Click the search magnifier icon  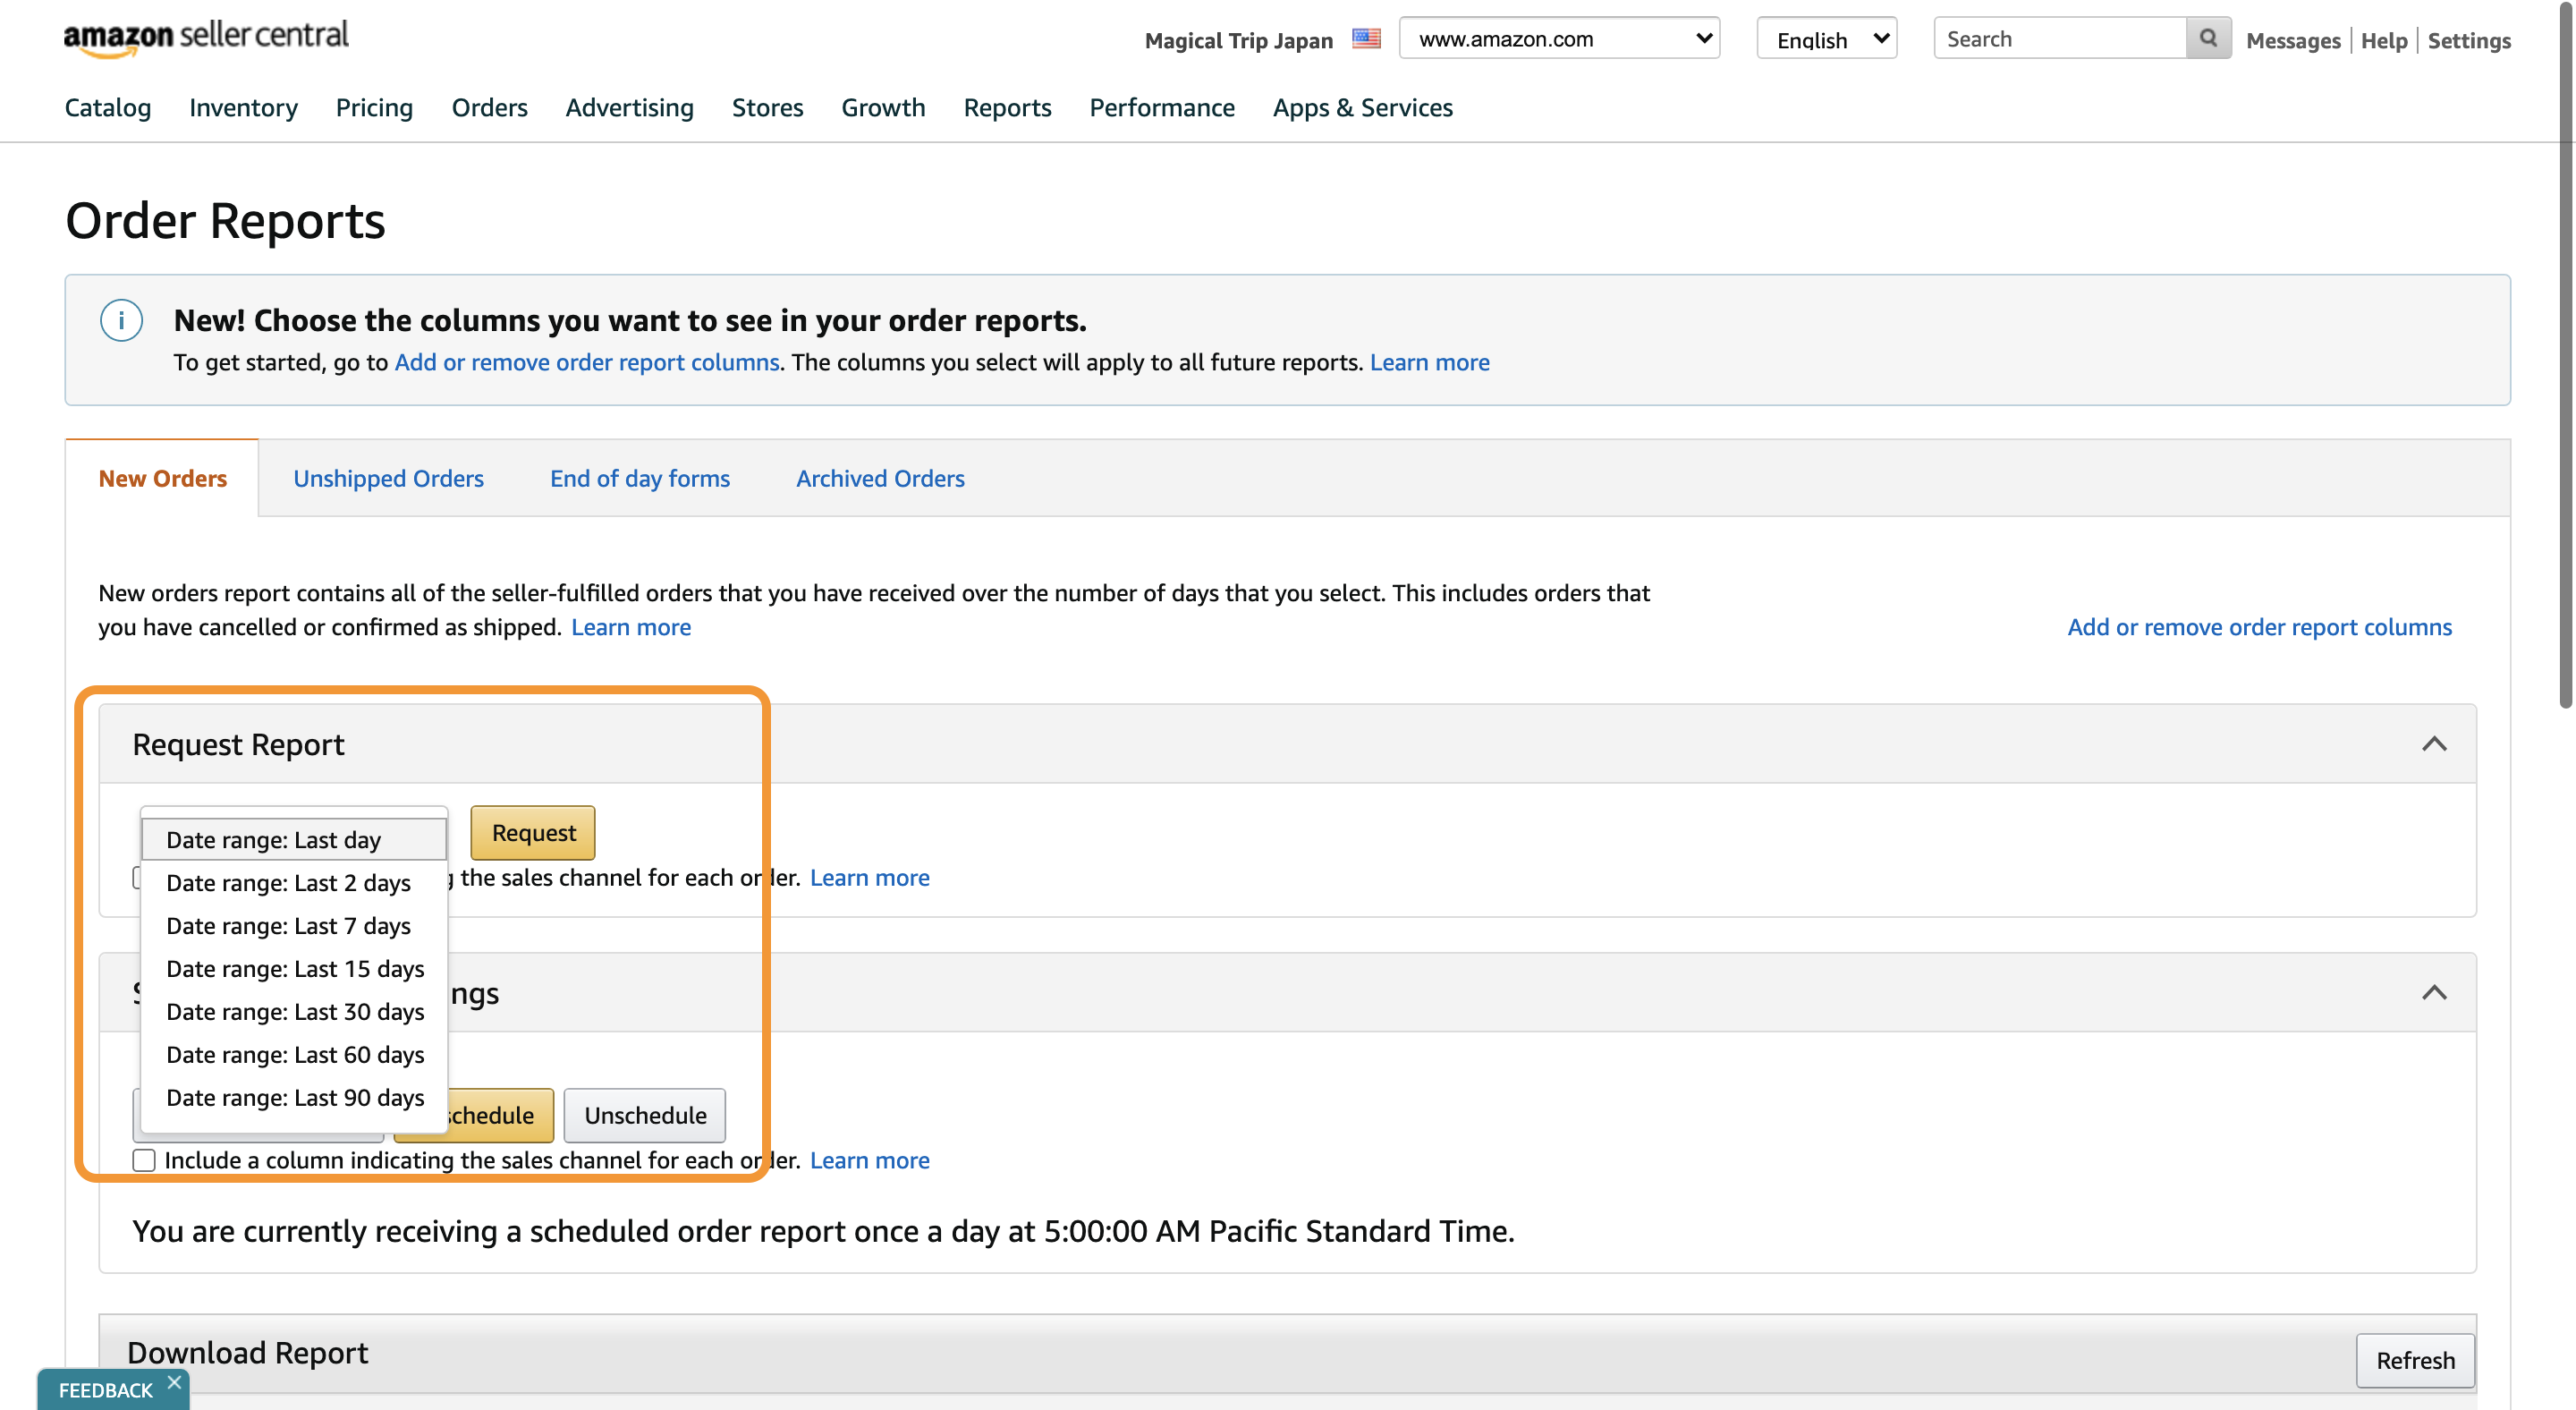click(x=2208, y=39)
